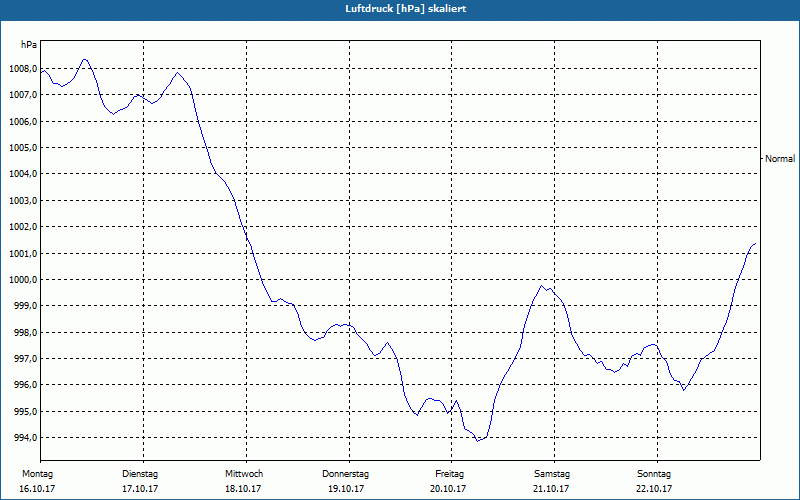The width and height of the screenshot is (800, 500).
Task: Click the 'Mittwoch' day label
Action: (243, 474)
